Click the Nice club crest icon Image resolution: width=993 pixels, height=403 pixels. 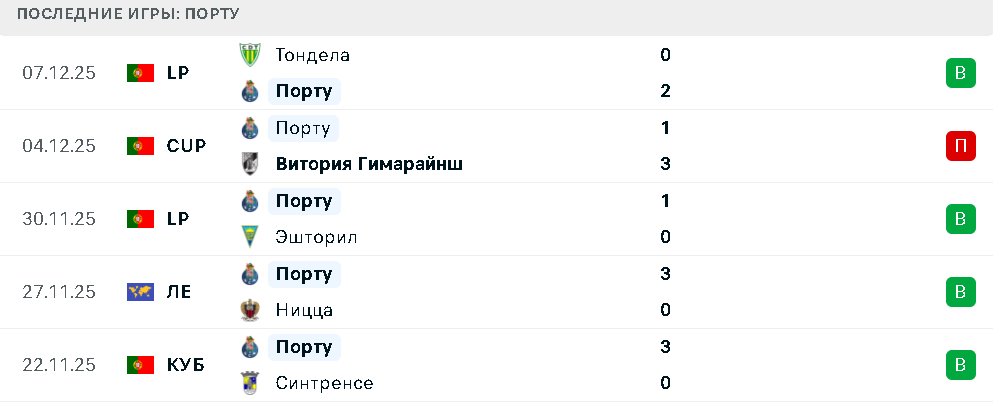tap(250, 310)
